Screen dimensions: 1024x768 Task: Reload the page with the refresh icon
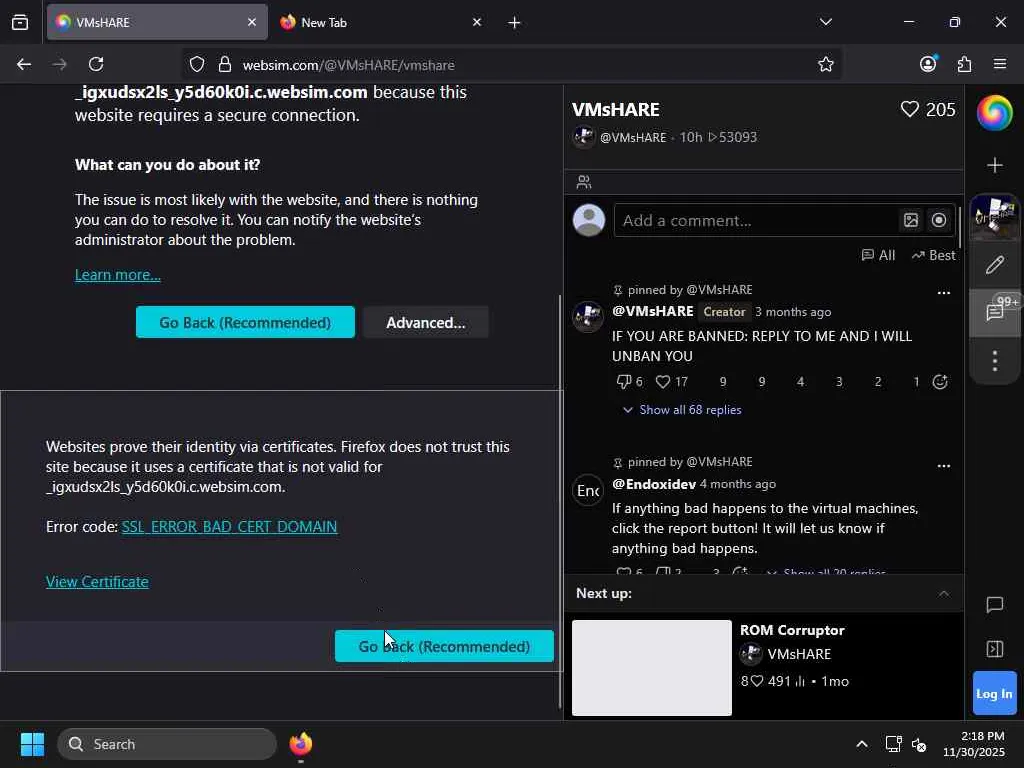96,64
